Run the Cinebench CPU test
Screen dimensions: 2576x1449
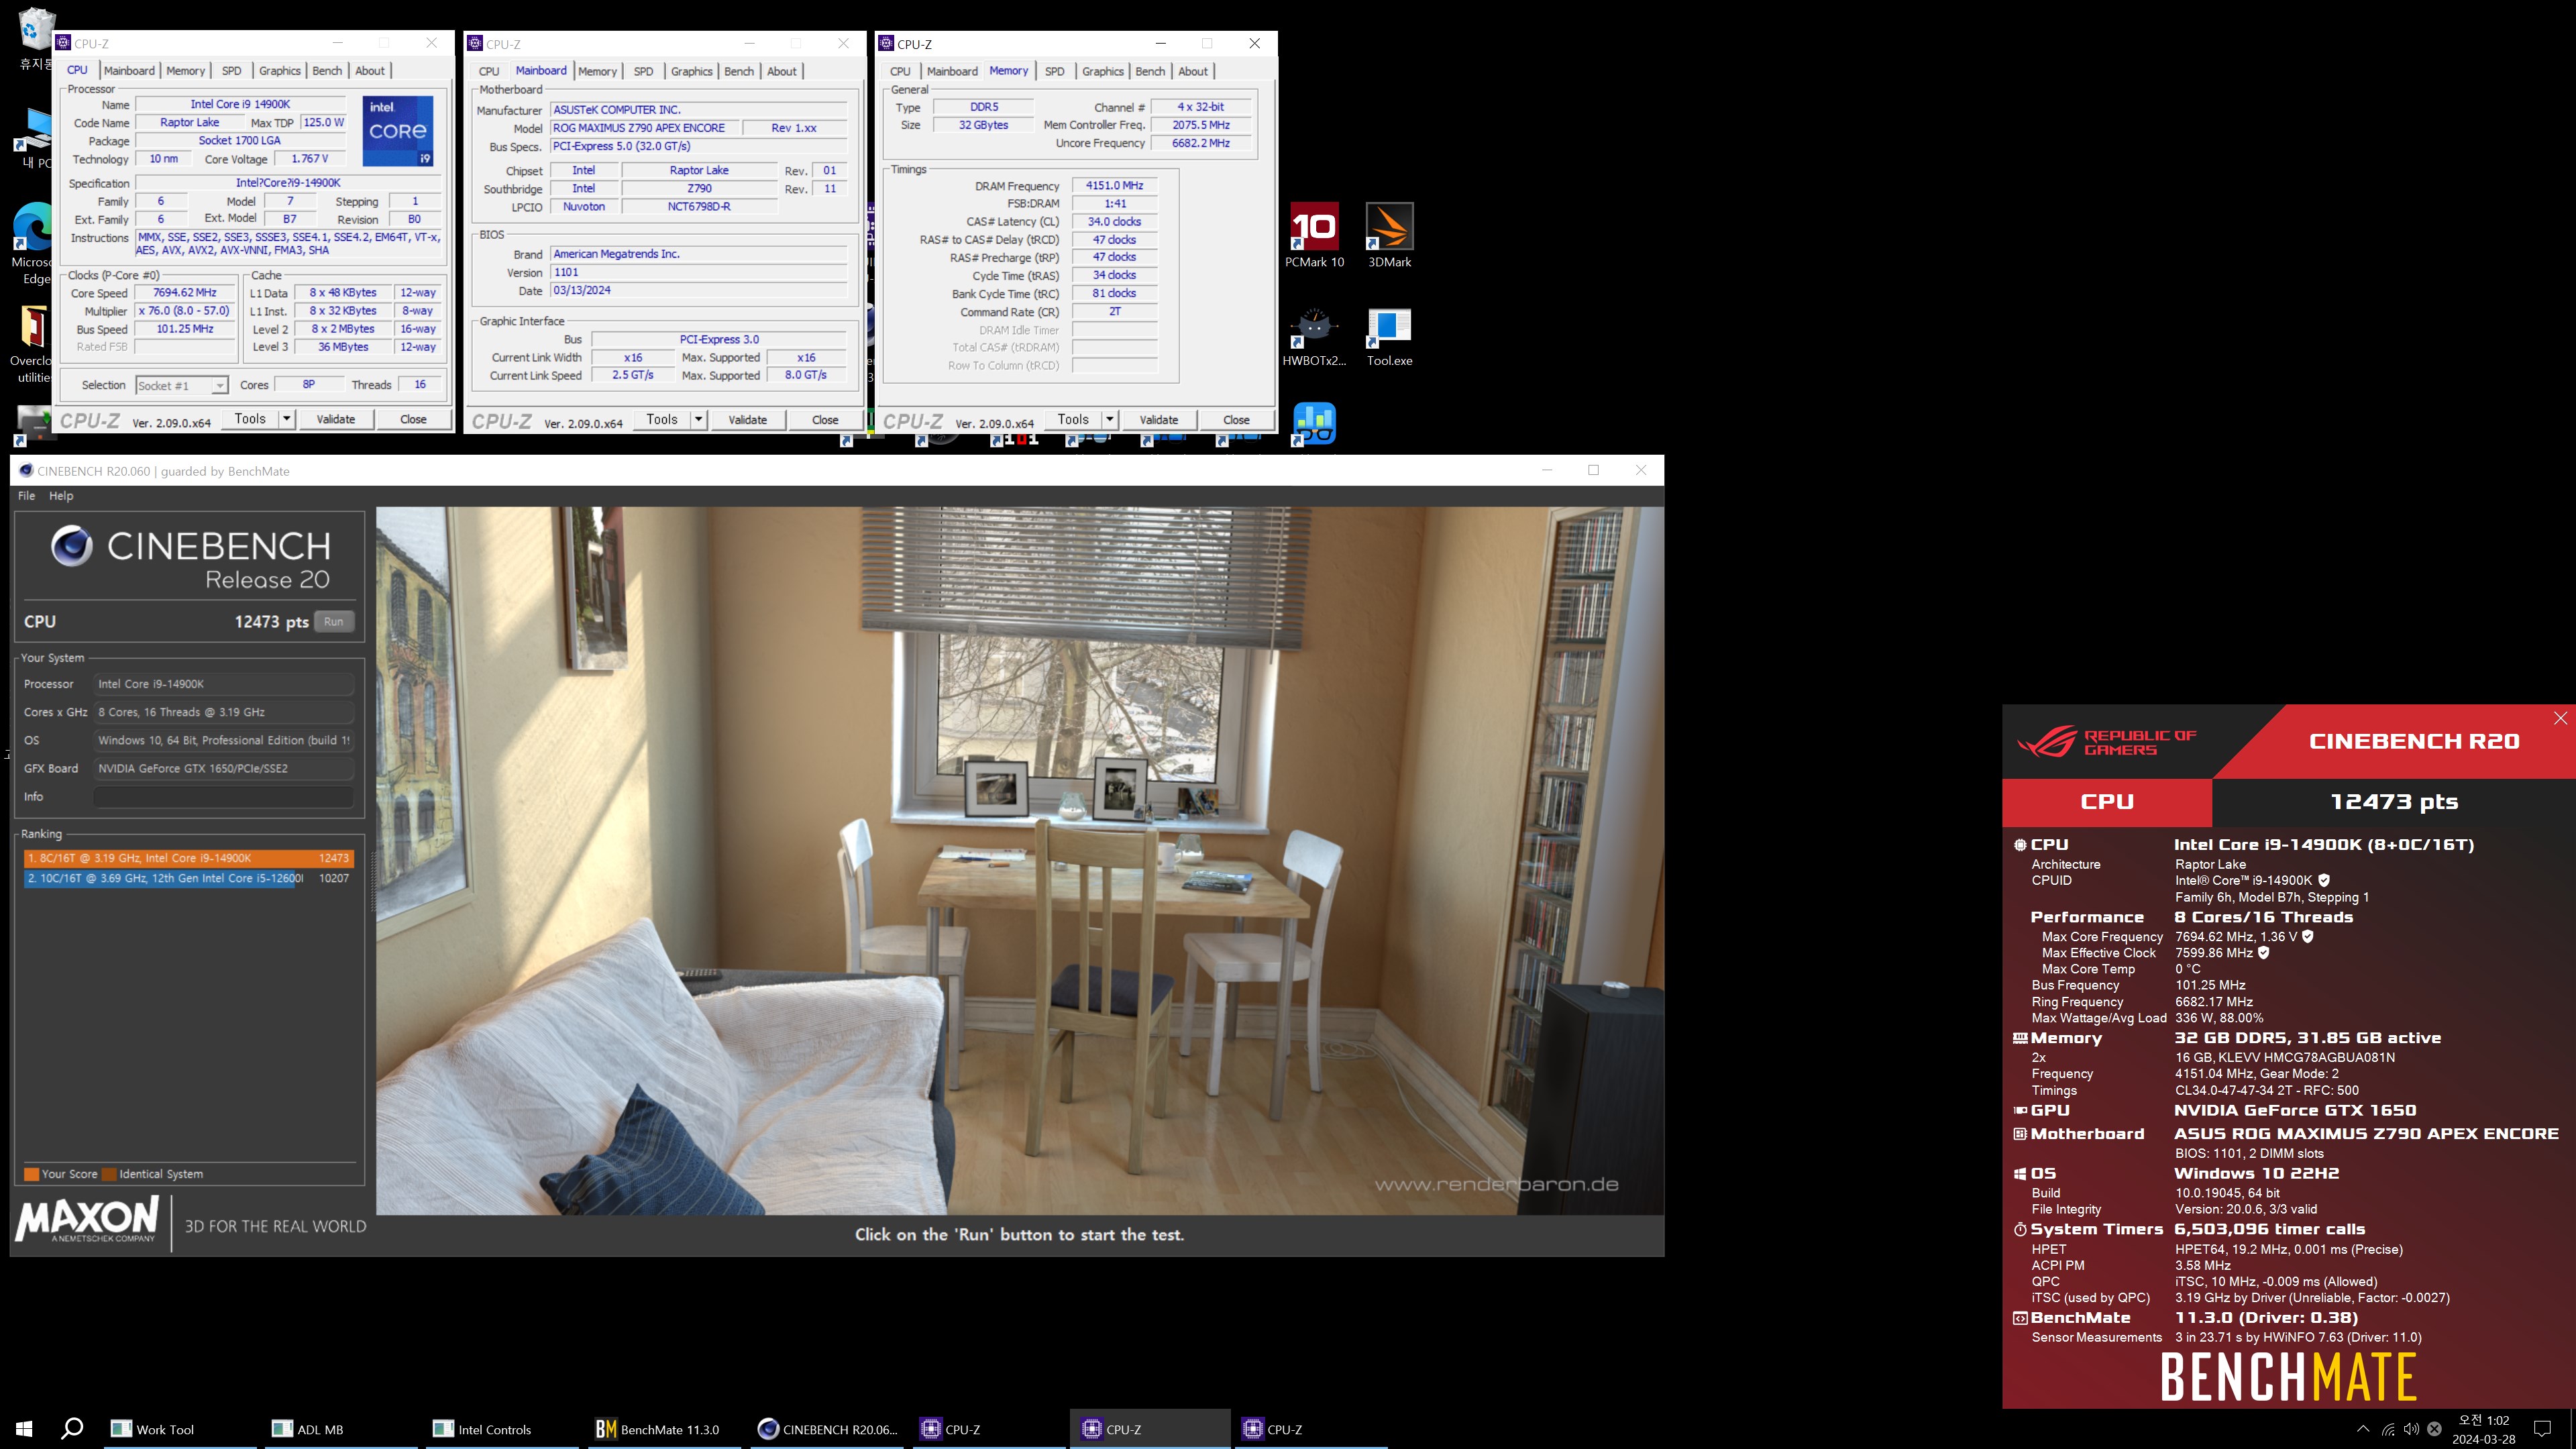[x=334, y=621]
